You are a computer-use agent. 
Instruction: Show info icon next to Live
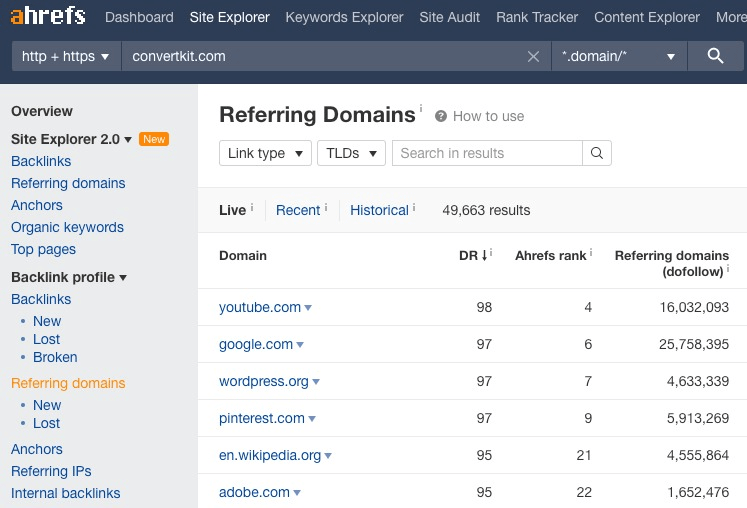click(252, 207)
